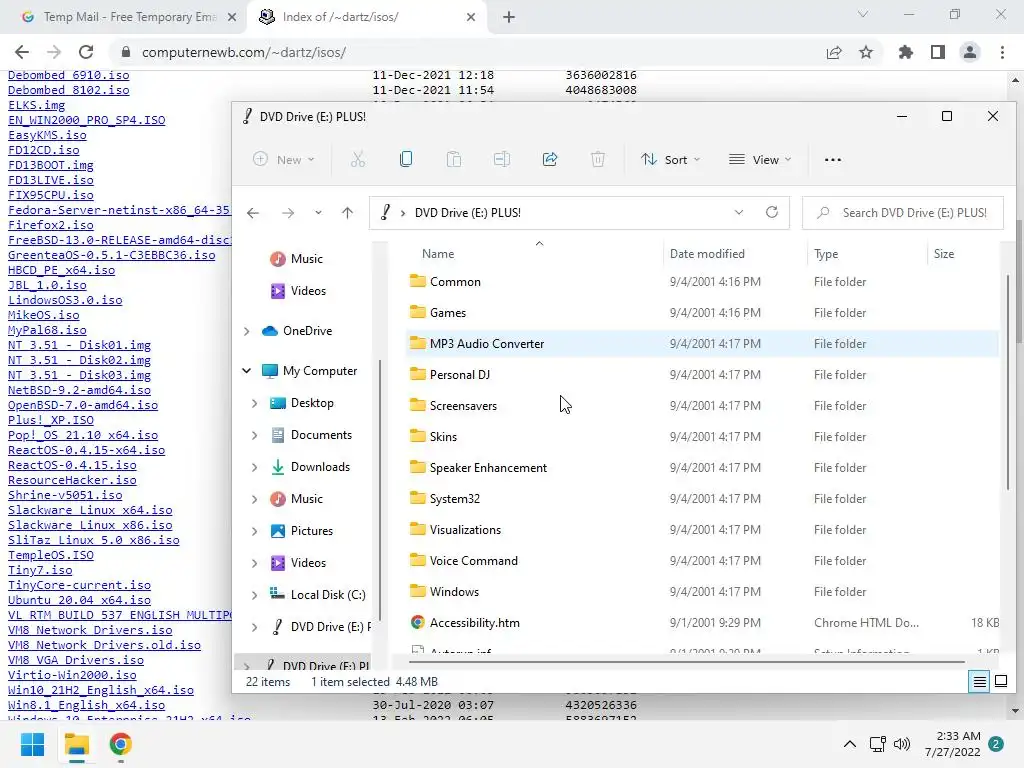Viewport: 1024px width, 768px height.
Task: Open the See more ellipsis menu
Action: click(833, 159)
